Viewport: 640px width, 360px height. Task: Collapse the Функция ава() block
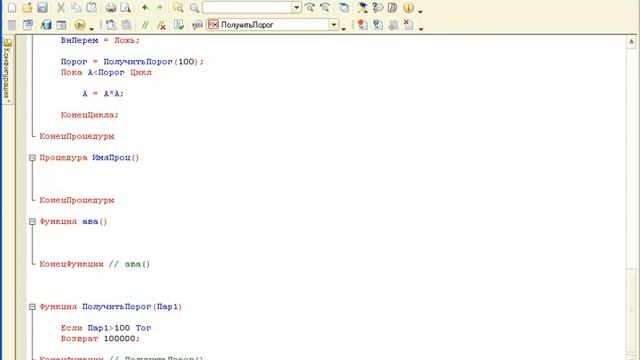32,222
